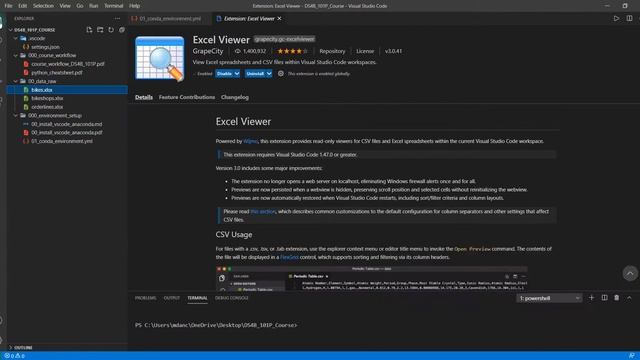Screen dimensions: 640x360
Task: Create a new folder in the Explorer header
Action: click(x=100, y=30)
